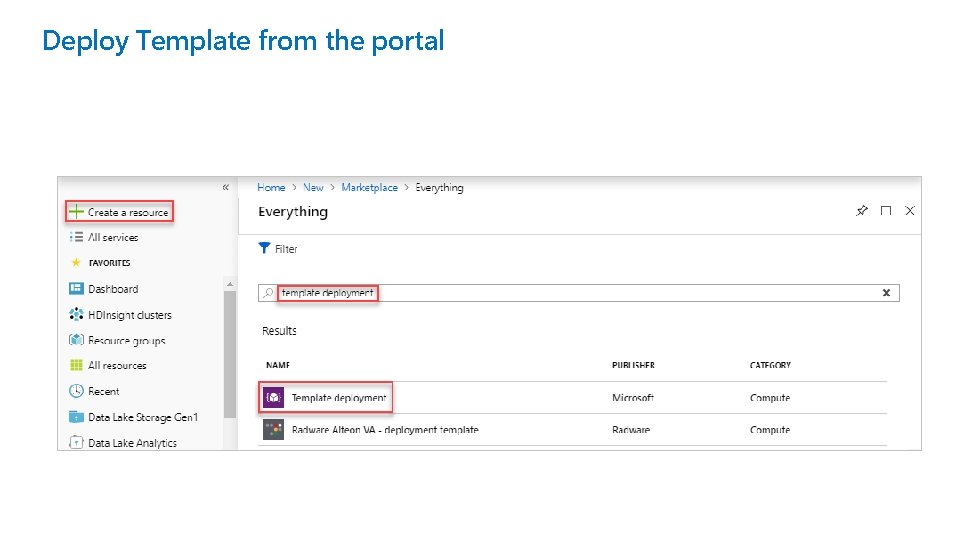This screenshot has height=551, width=979.
Task: Navigate to New breadcrumb link
Action: [314, 188]
